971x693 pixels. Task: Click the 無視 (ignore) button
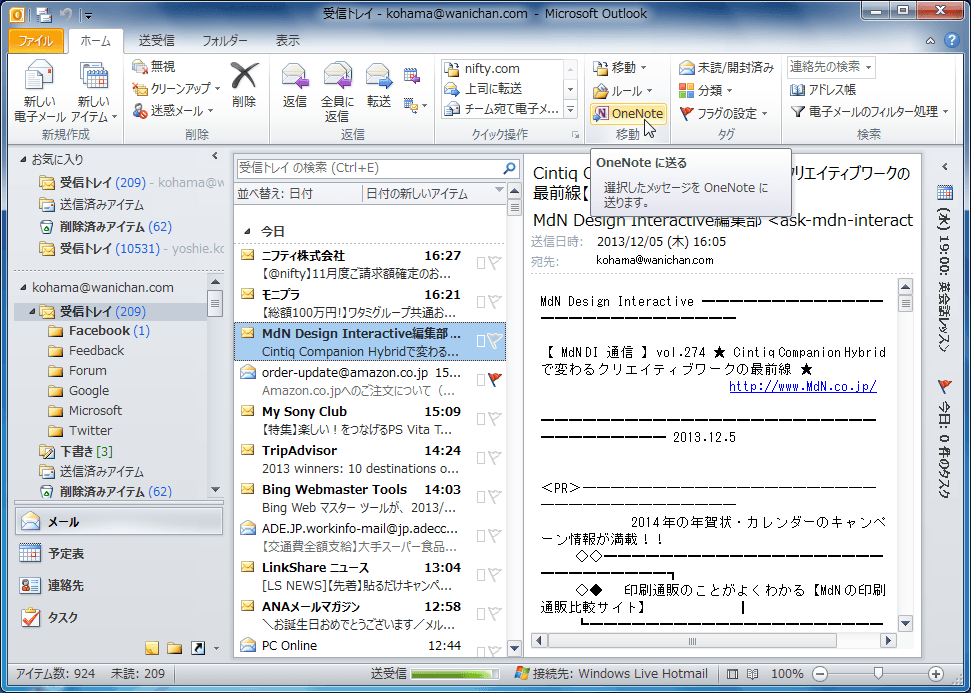(x=154, y=66)
